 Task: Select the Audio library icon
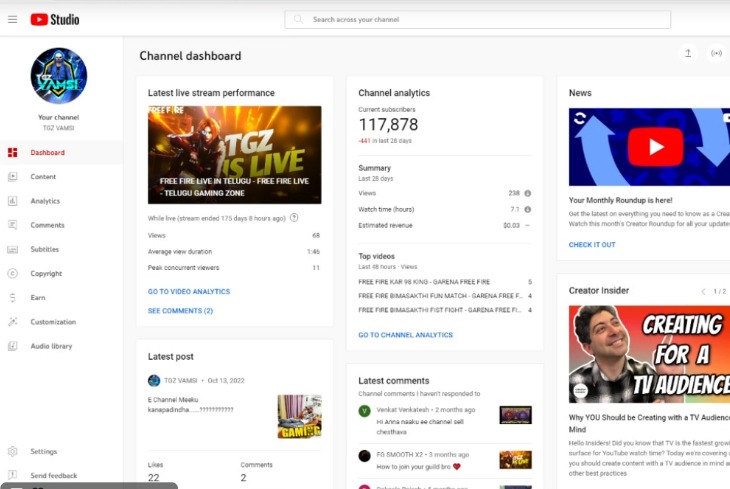13,346
